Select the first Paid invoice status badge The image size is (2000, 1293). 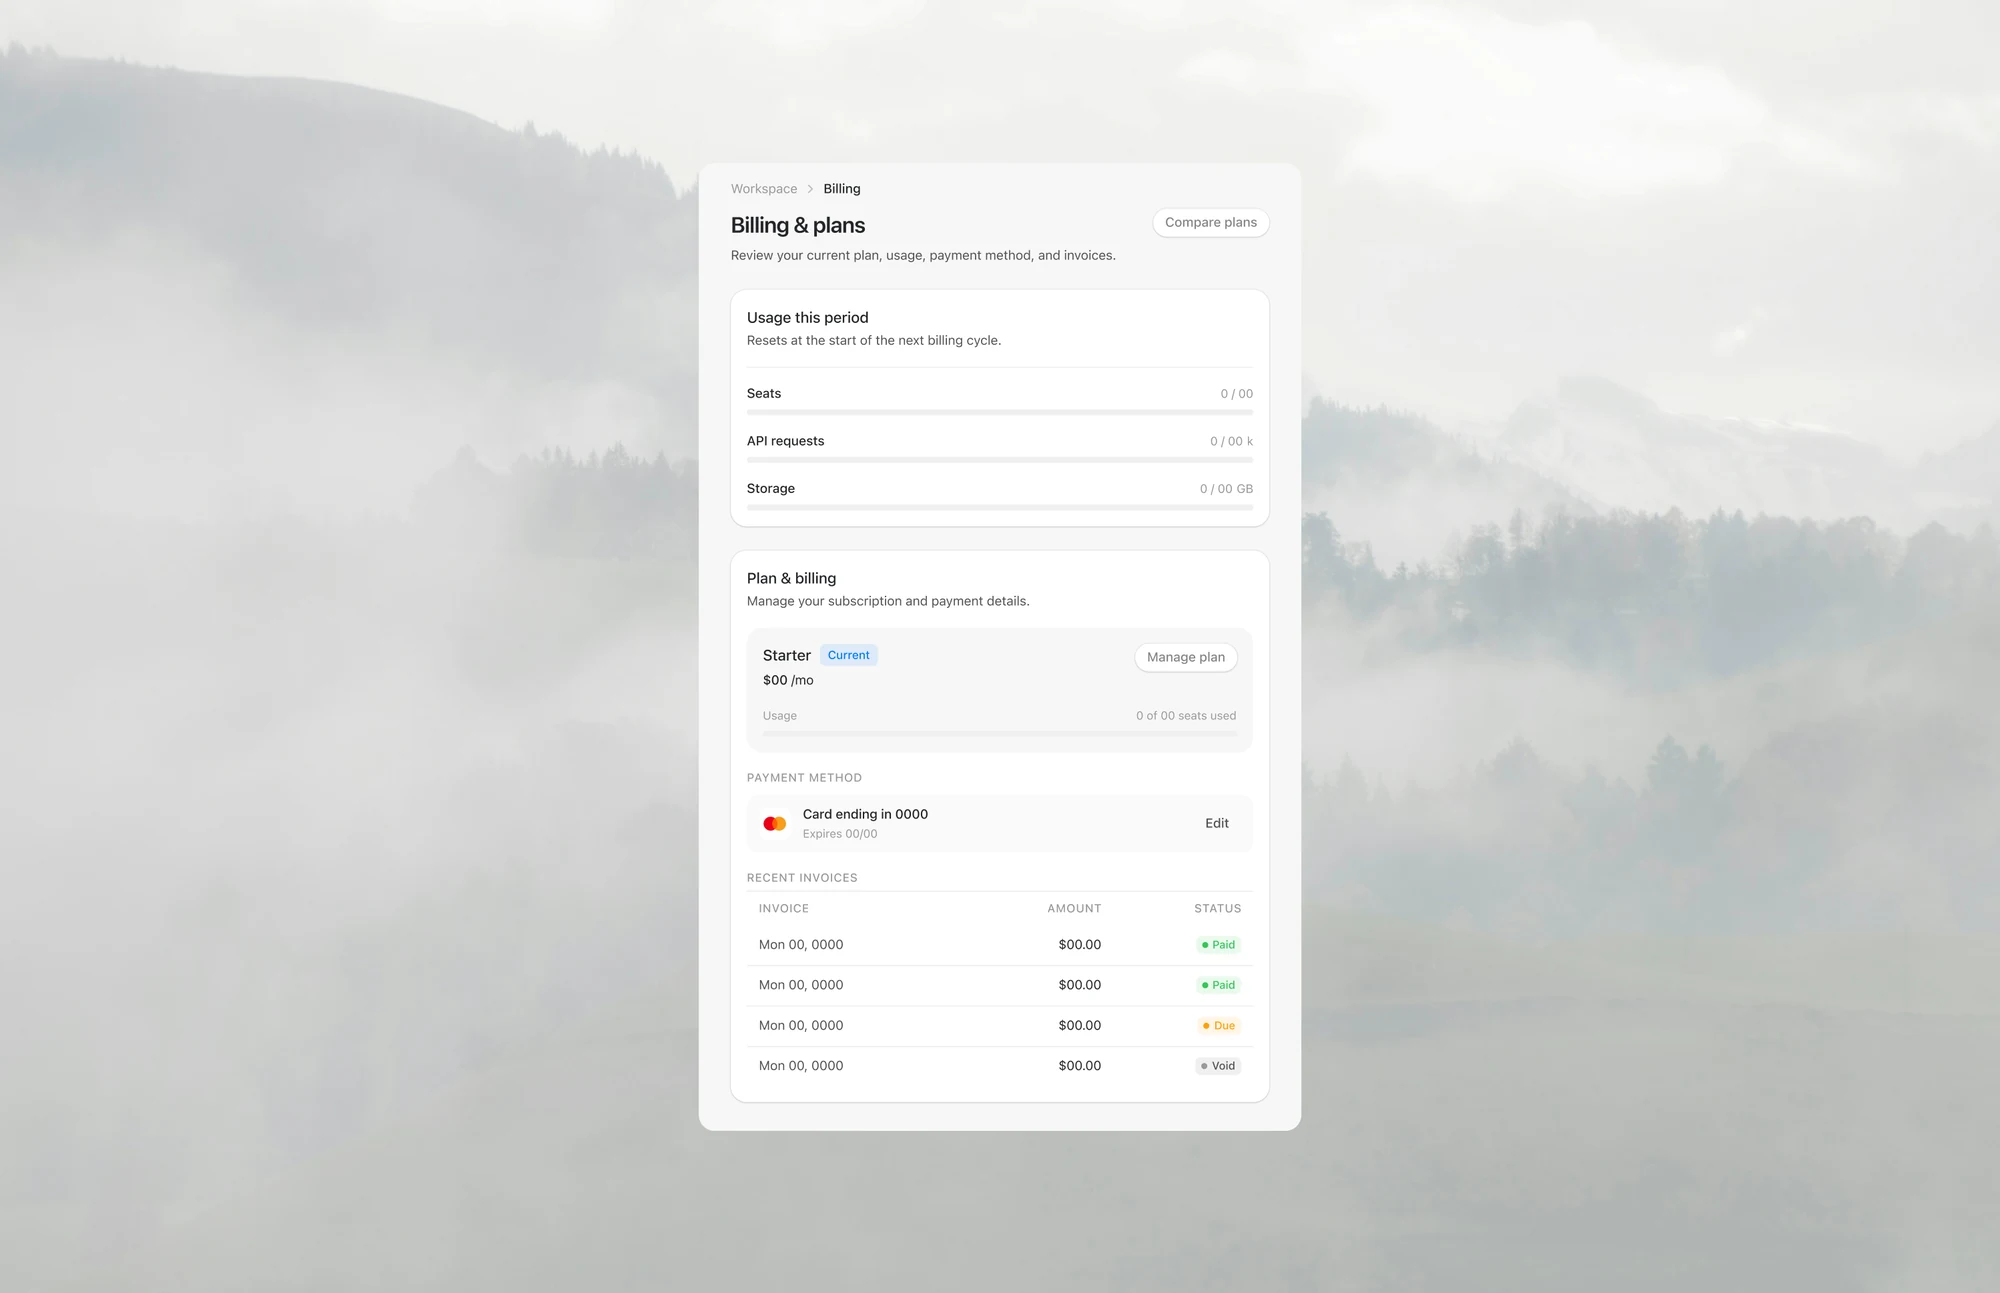1218,945
